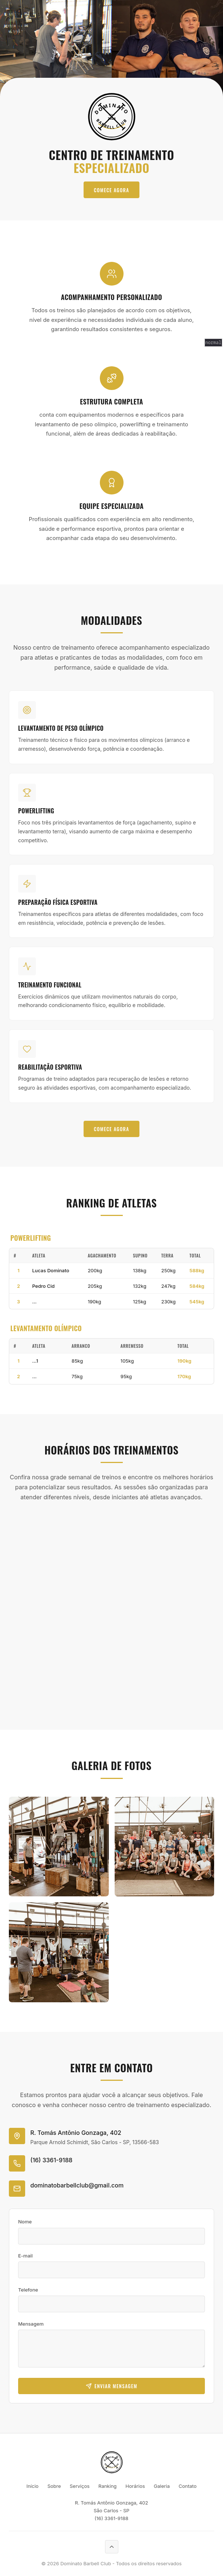Click the Estrutura Completa icon
The image size is (223, 2576).
click(111, 377)
